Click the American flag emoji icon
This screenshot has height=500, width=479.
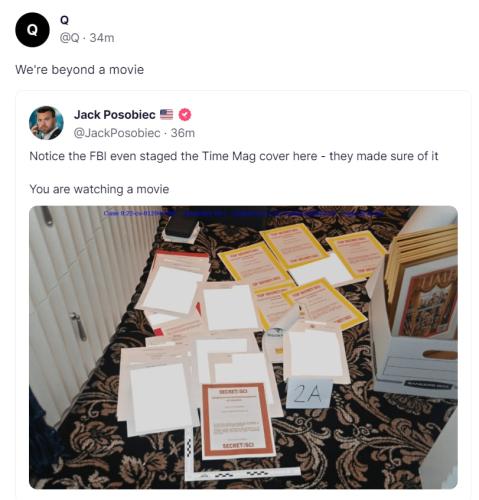pyautogui.click(x=166, y=114)
